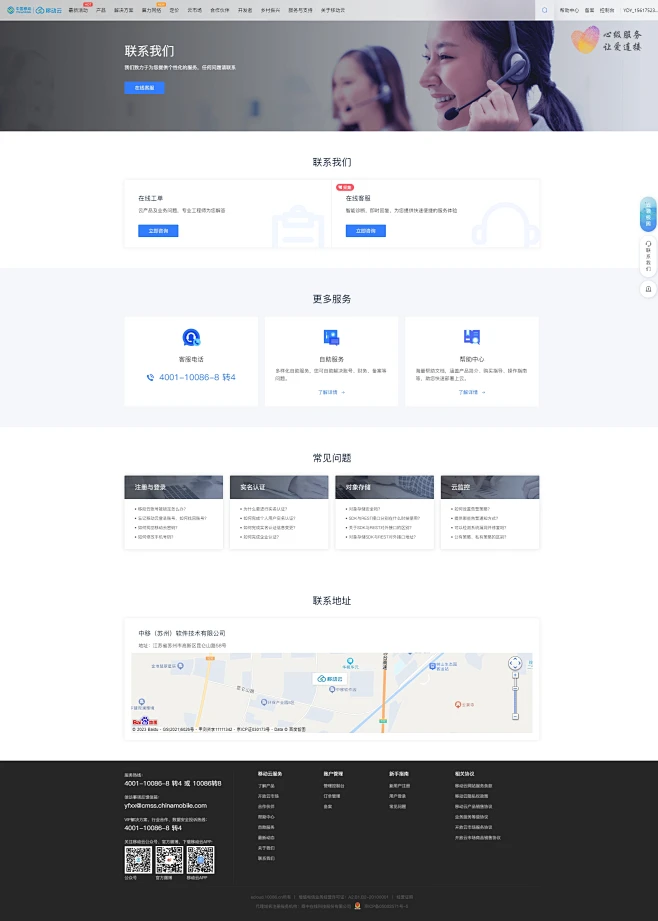The height and width of the screenshot is (921, 658).
Task: Click the 客服电话 headset icon
Action: tap(191, 338)
